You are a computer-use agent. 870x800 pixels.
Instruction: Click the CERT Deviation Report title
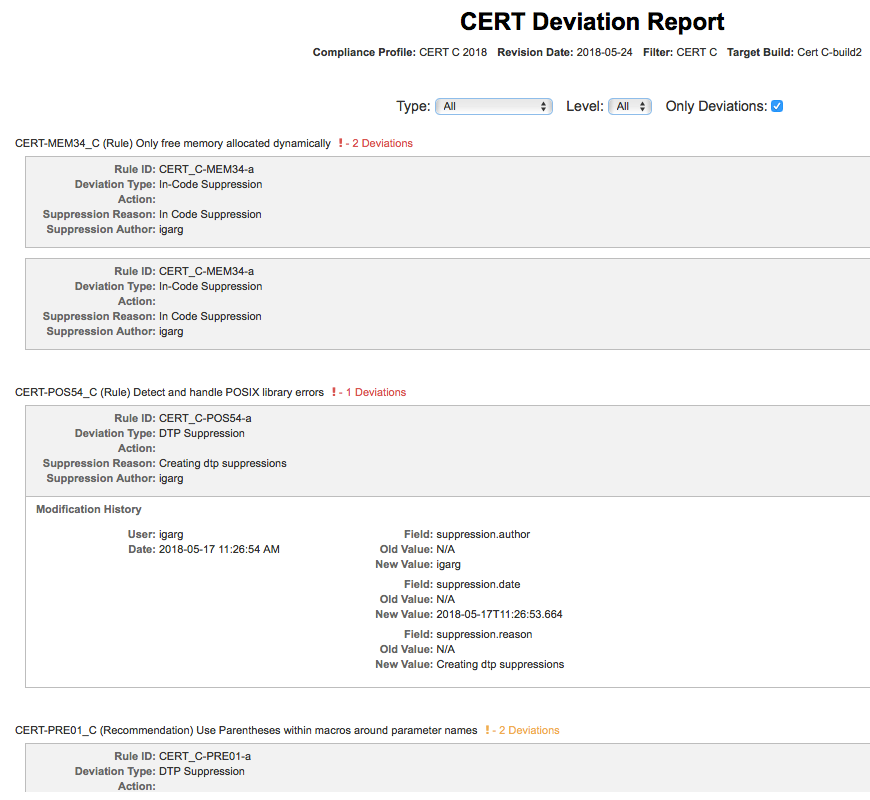[592, 22]
